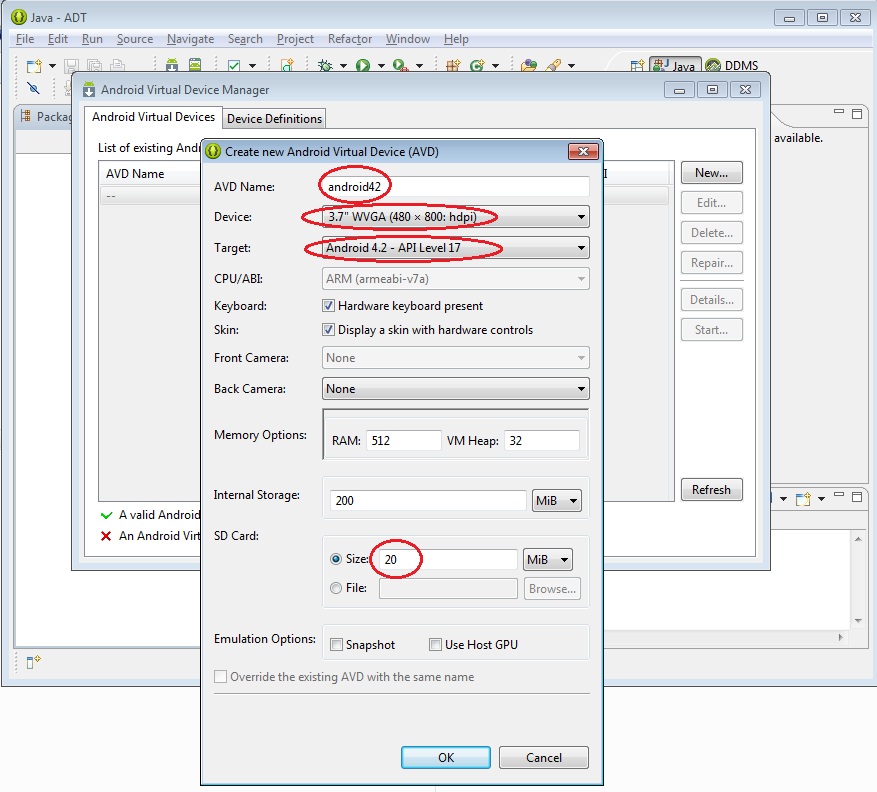Toggle Hardware keyboard present checkbox
The height and width of the screenshot is (792, 877).
(x=328, y=306)
